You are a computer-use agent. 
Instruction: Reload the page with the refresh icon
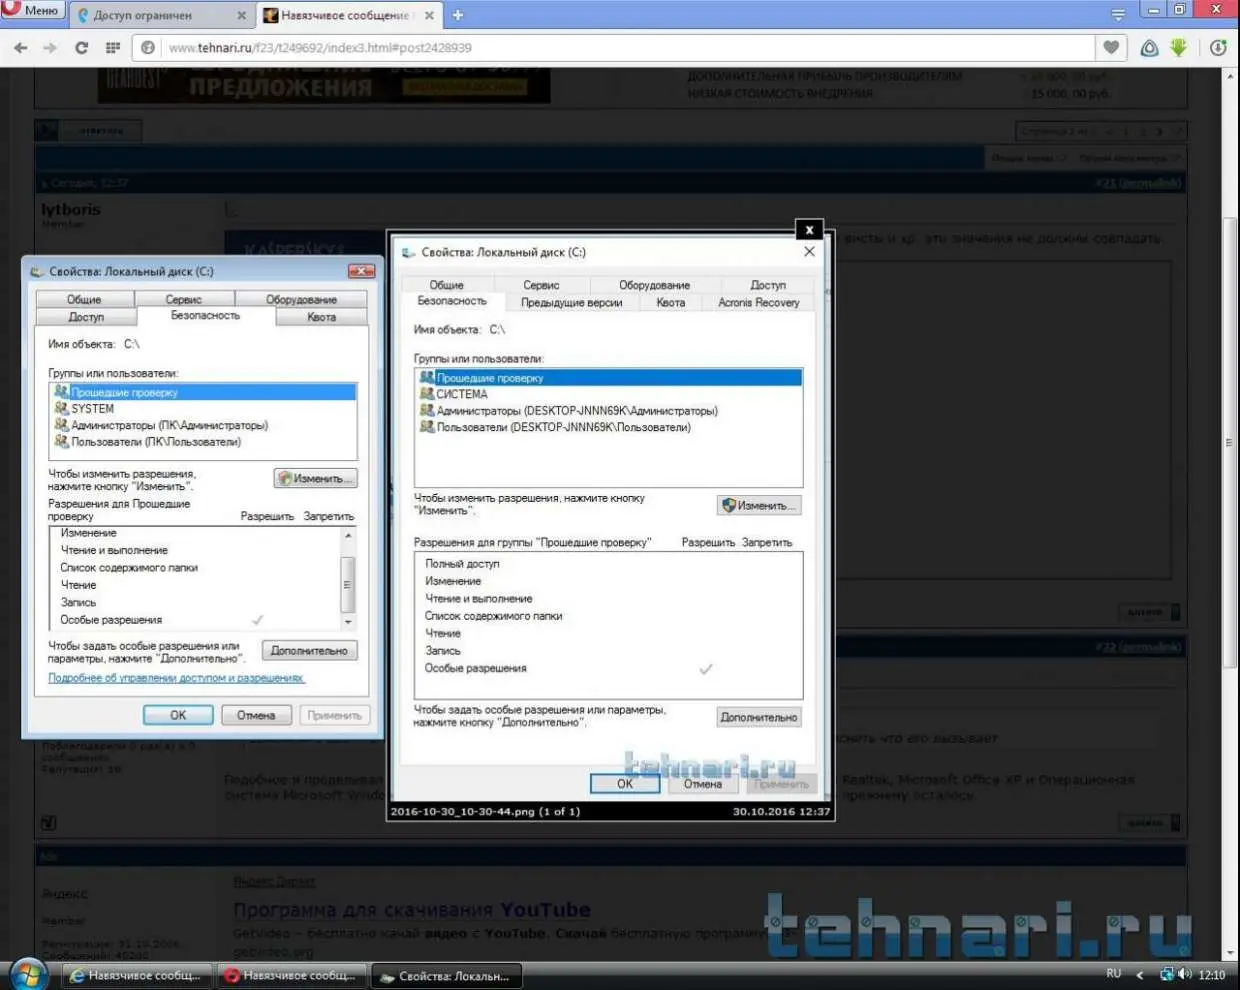81,47
